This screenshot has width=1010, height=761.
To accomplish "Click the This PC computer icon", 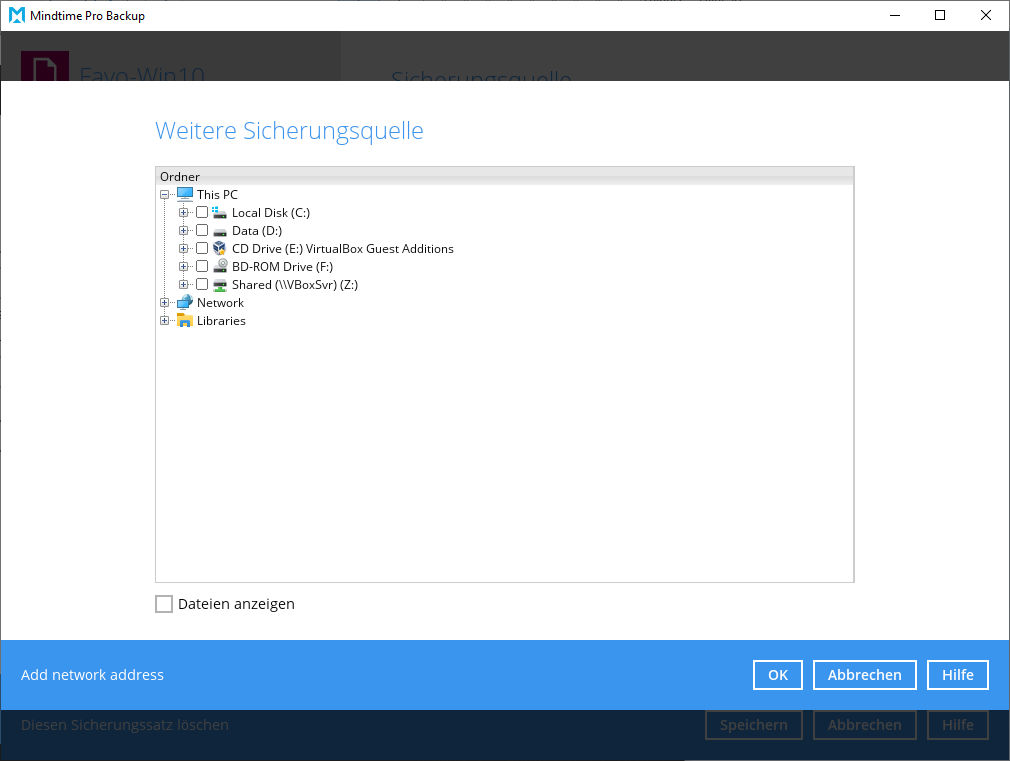I will click(185, 195).
